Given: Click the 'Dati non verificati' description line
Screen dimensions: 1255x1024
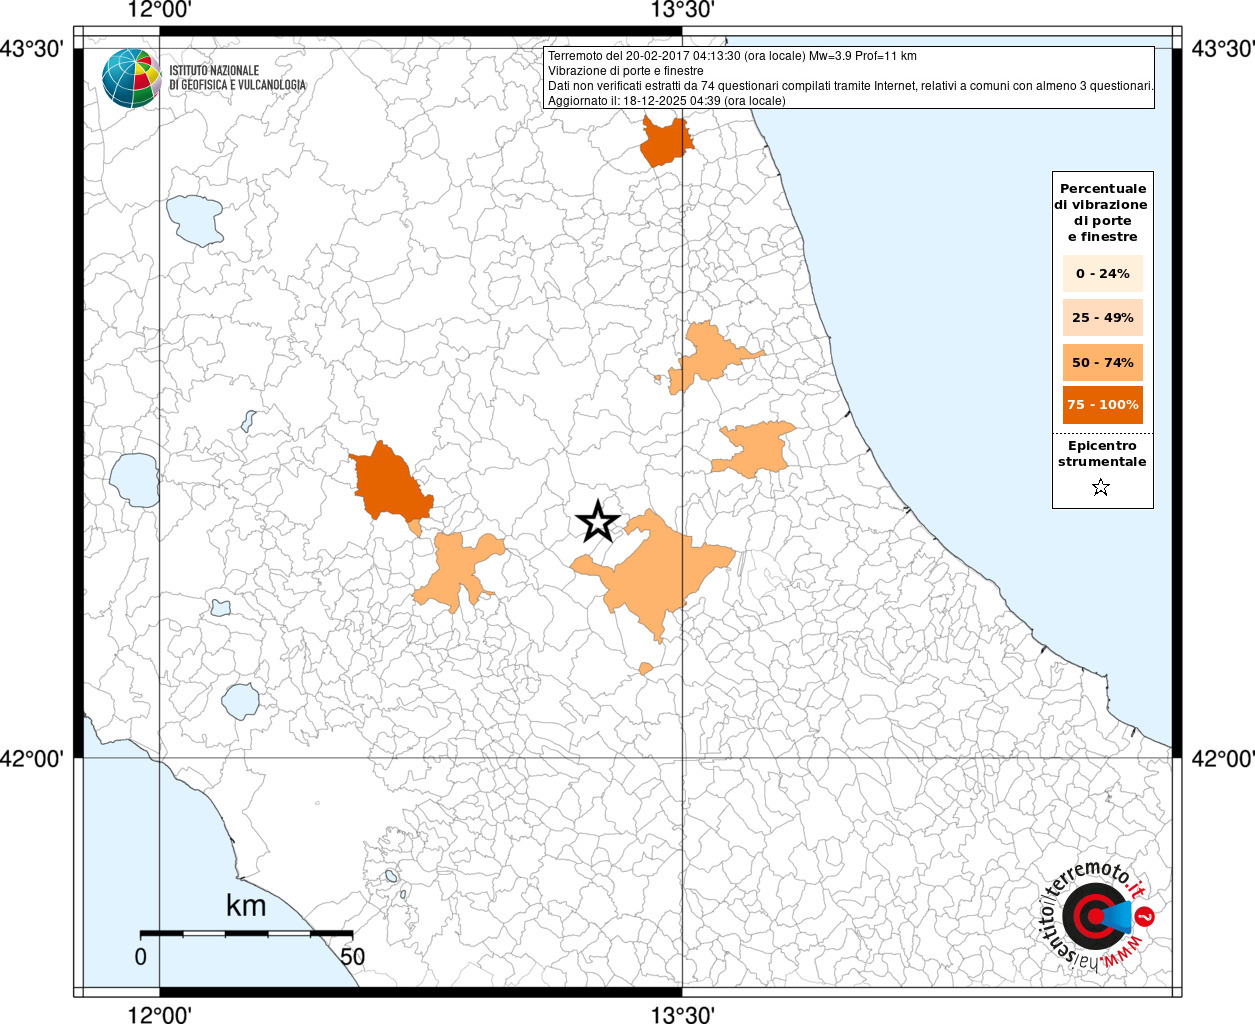Looking at the screenshot, I should (x=850, y=86).
